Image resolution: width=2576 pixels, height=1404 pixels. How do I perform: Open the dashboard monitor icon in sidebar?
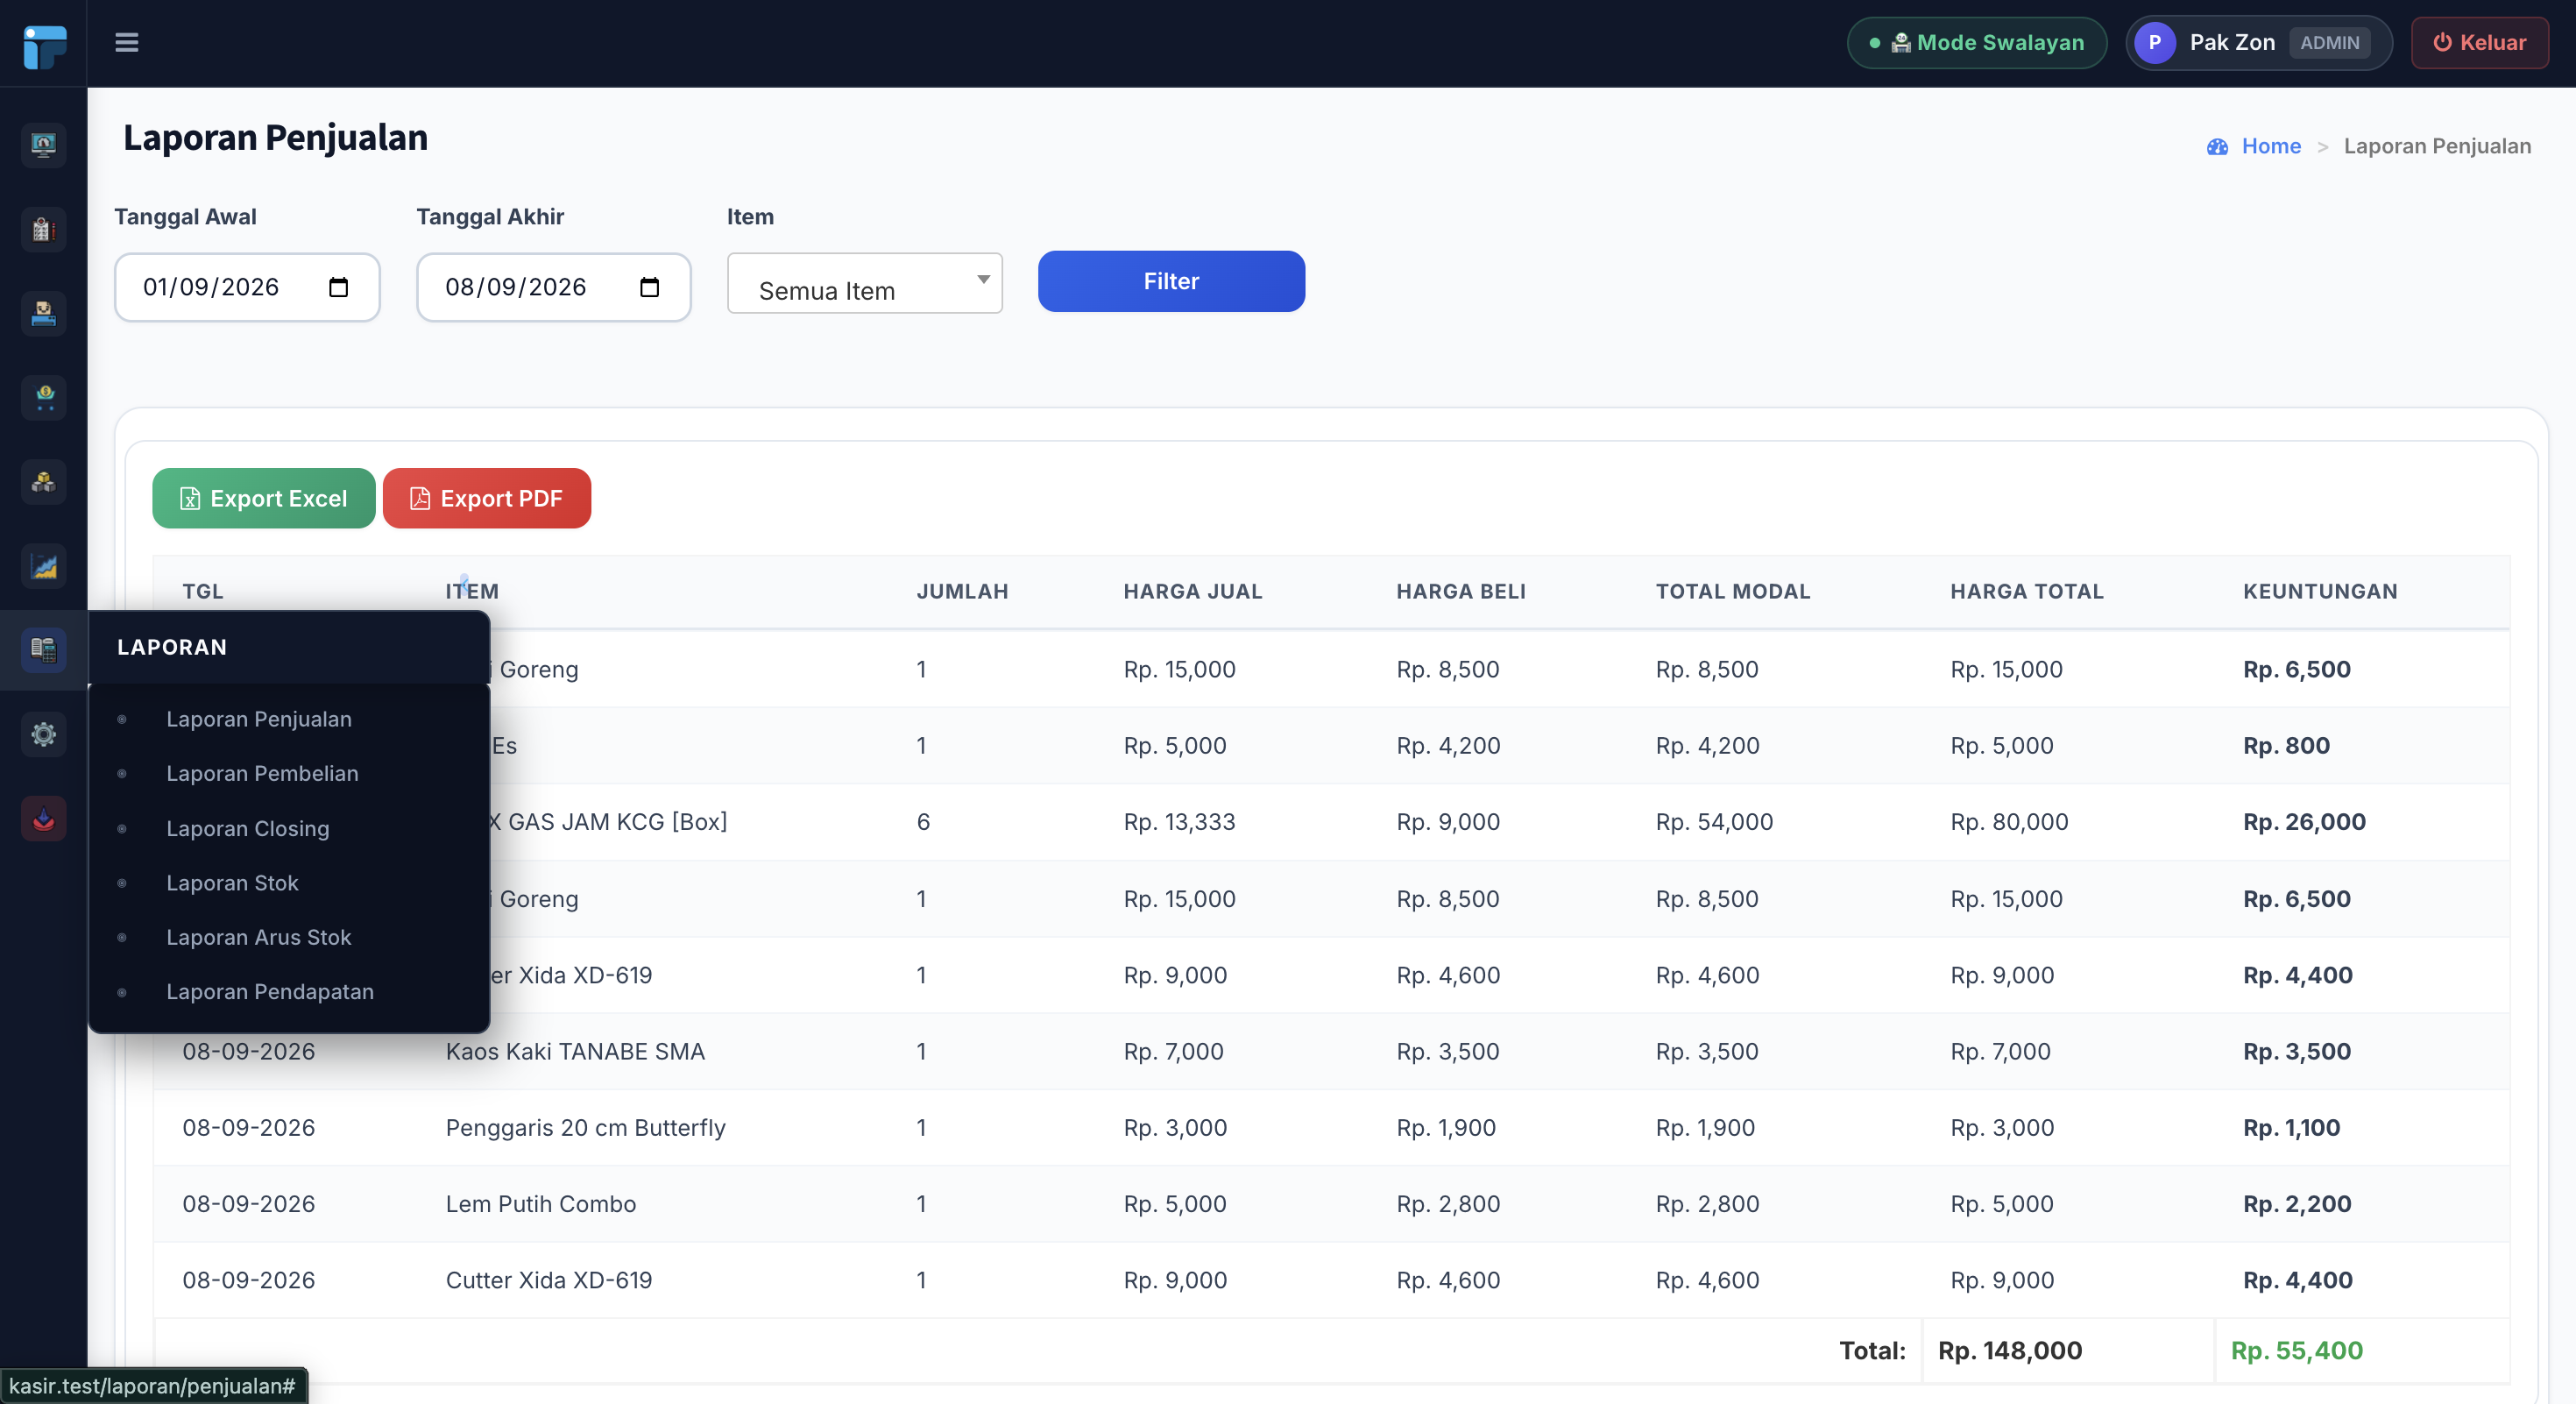click(43, 145)
